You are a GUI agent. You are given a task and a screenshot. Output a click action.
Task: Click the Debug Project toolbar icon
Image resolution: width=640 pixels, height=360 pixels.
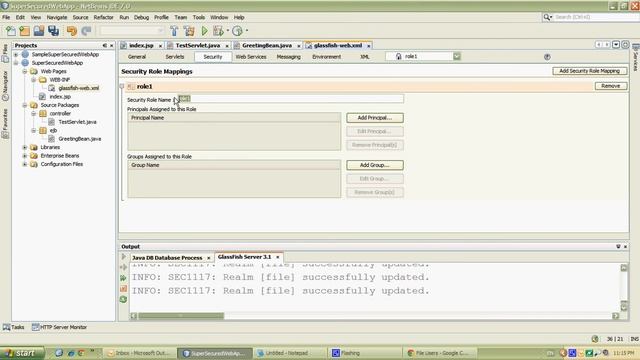click(x=218, y=31)
